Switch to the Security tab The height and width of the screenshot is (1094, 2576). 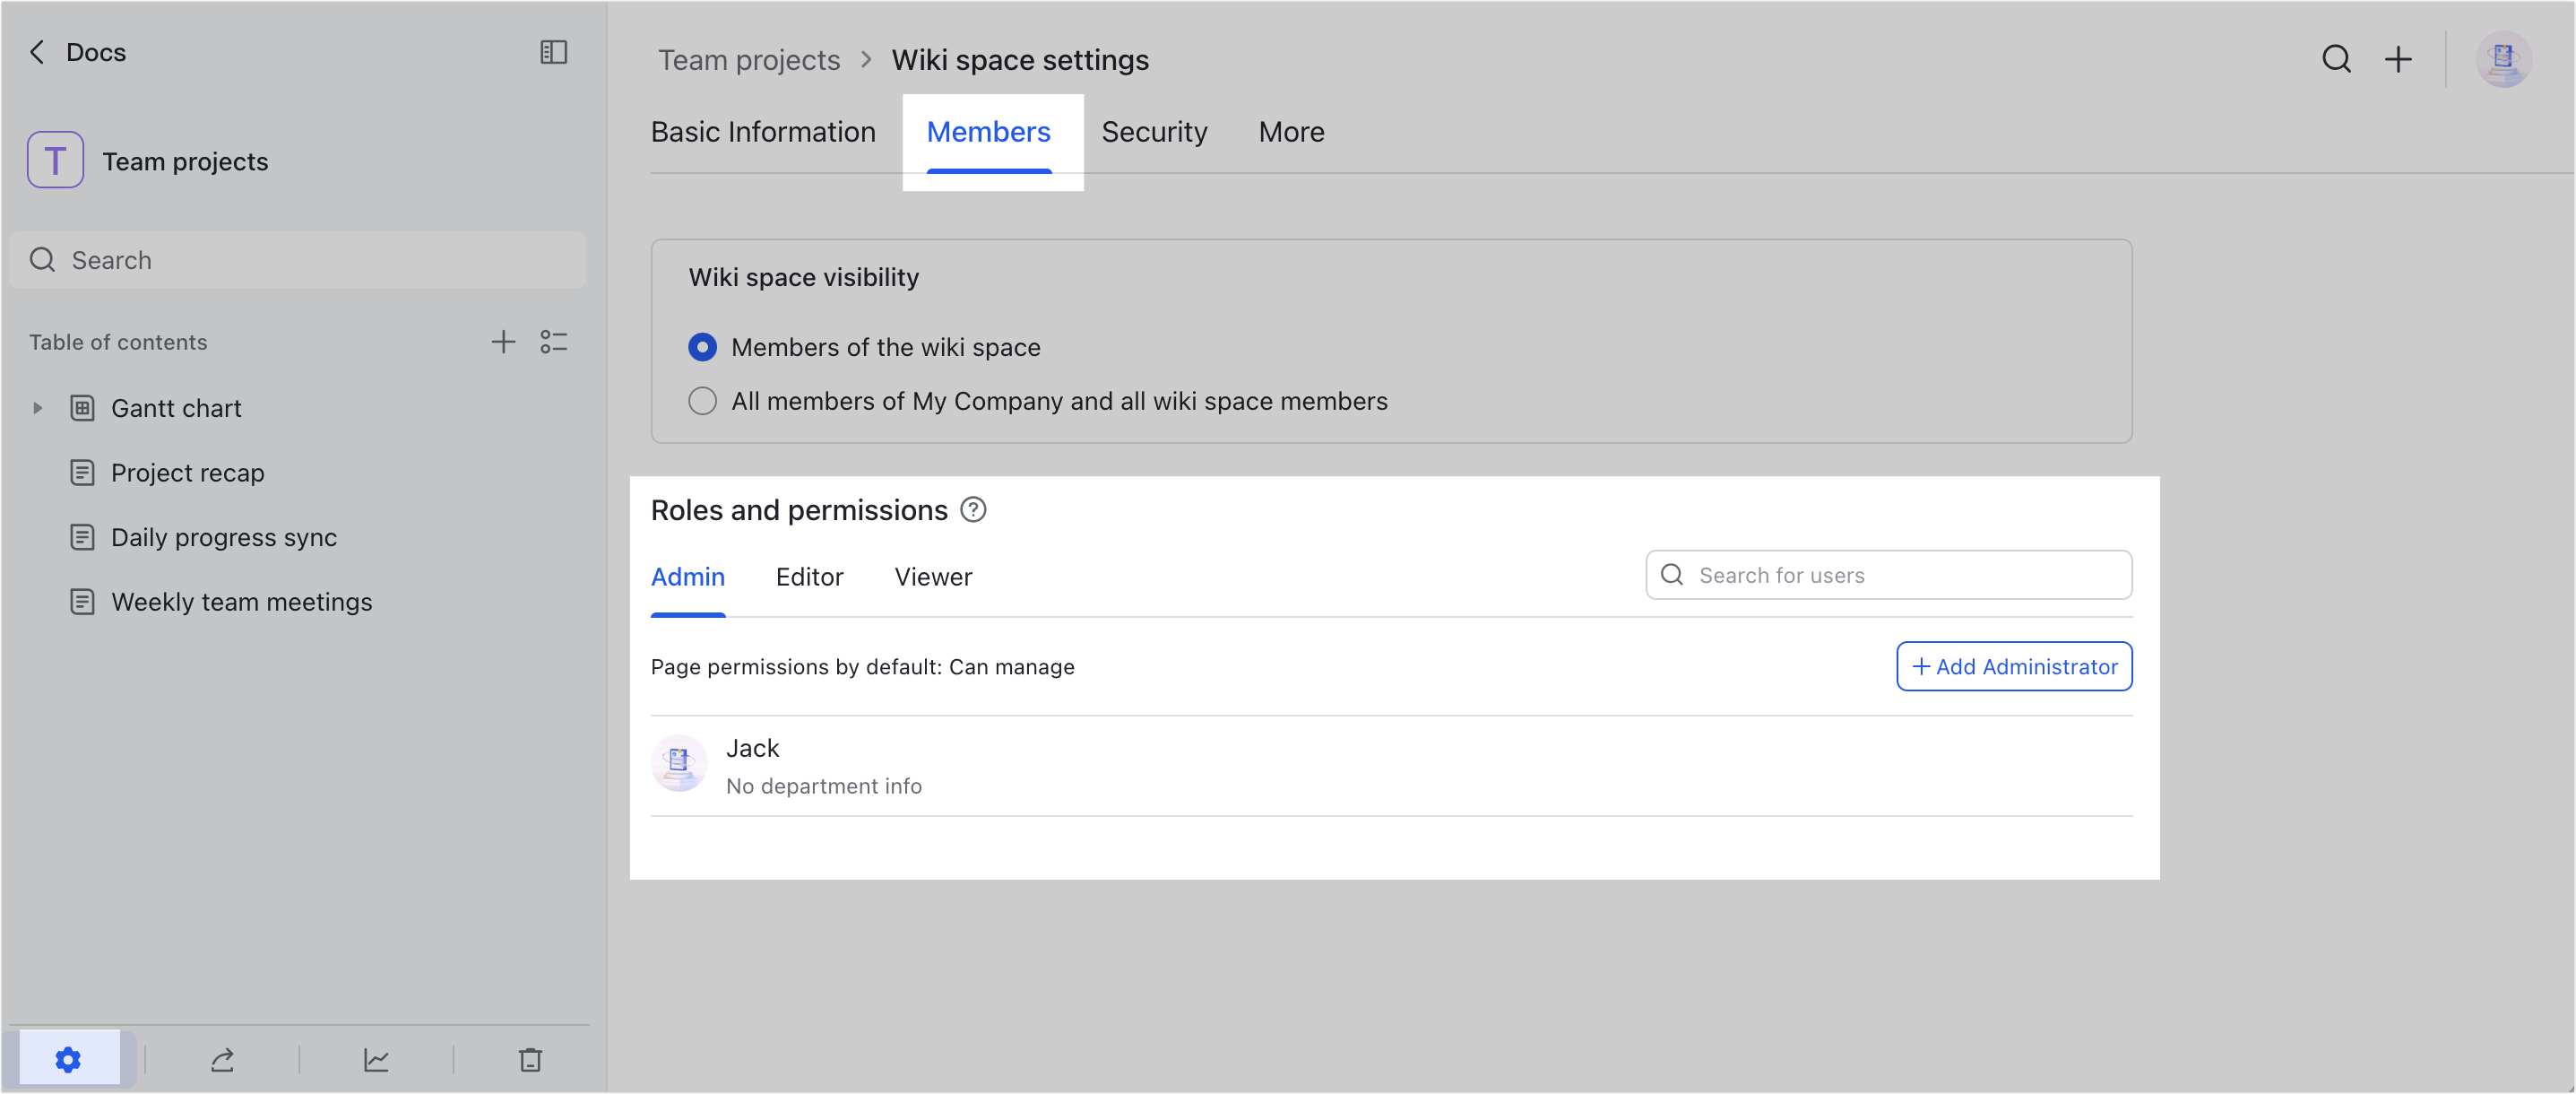(x=1154, y=131)
